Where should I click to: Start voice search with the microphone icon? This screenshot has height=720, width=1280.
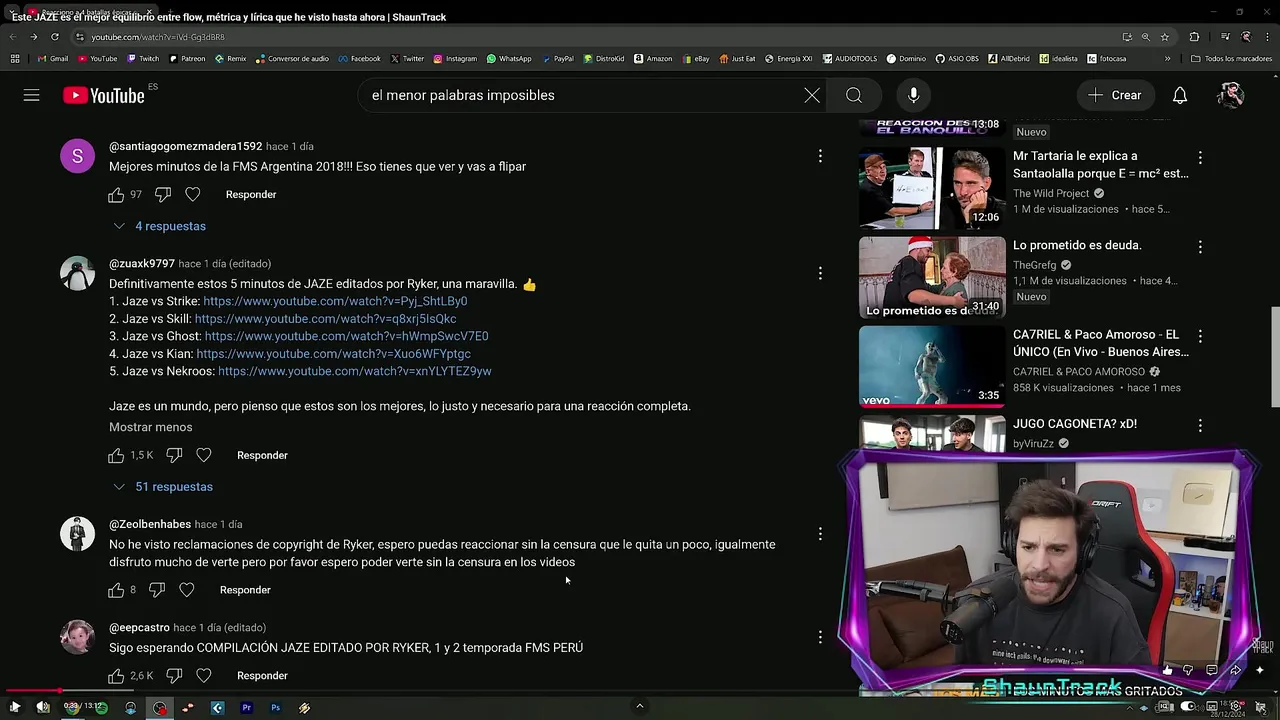coord(913,95)
